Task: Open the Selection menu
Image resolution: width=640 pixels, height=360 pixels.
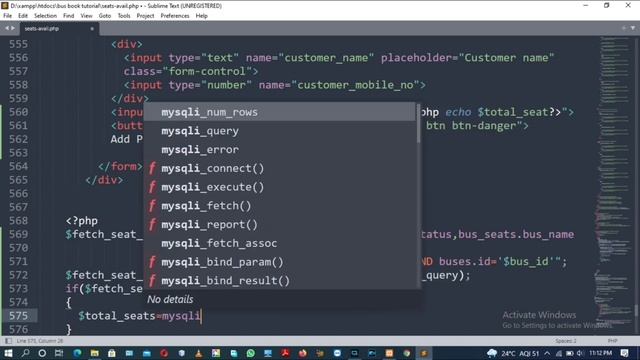Action: point(45,16)
